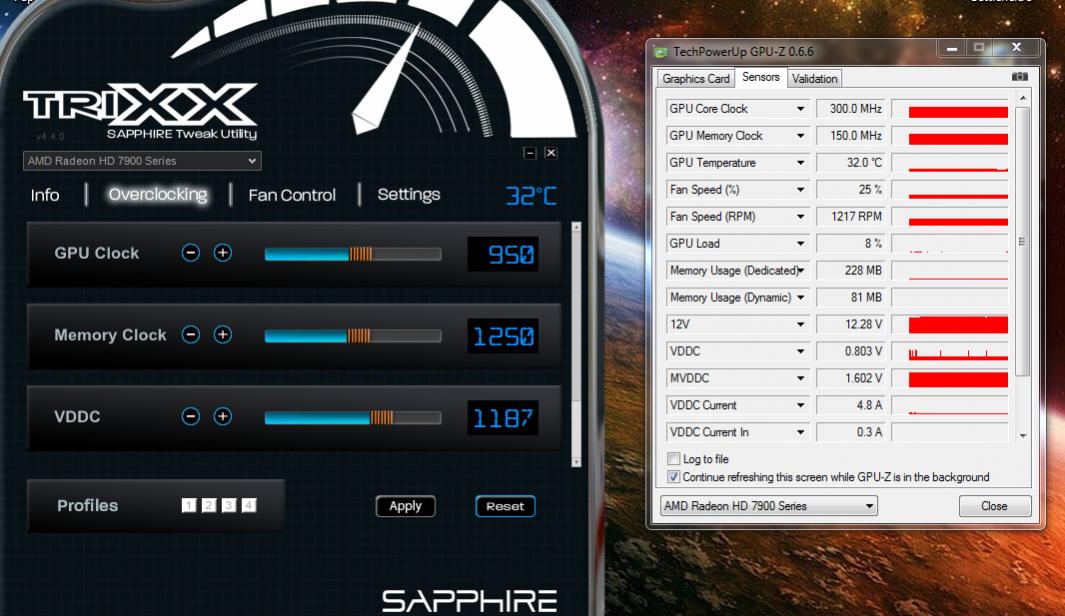
Task: Expand MVDDC sensor dropdown
Action: point(800,378)
